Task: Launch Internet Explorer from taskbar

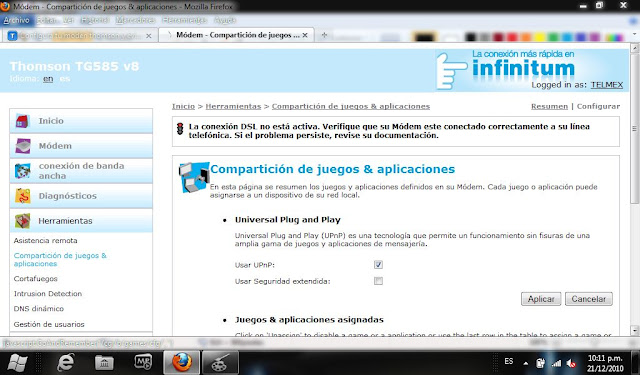Action: click(66, 362)
